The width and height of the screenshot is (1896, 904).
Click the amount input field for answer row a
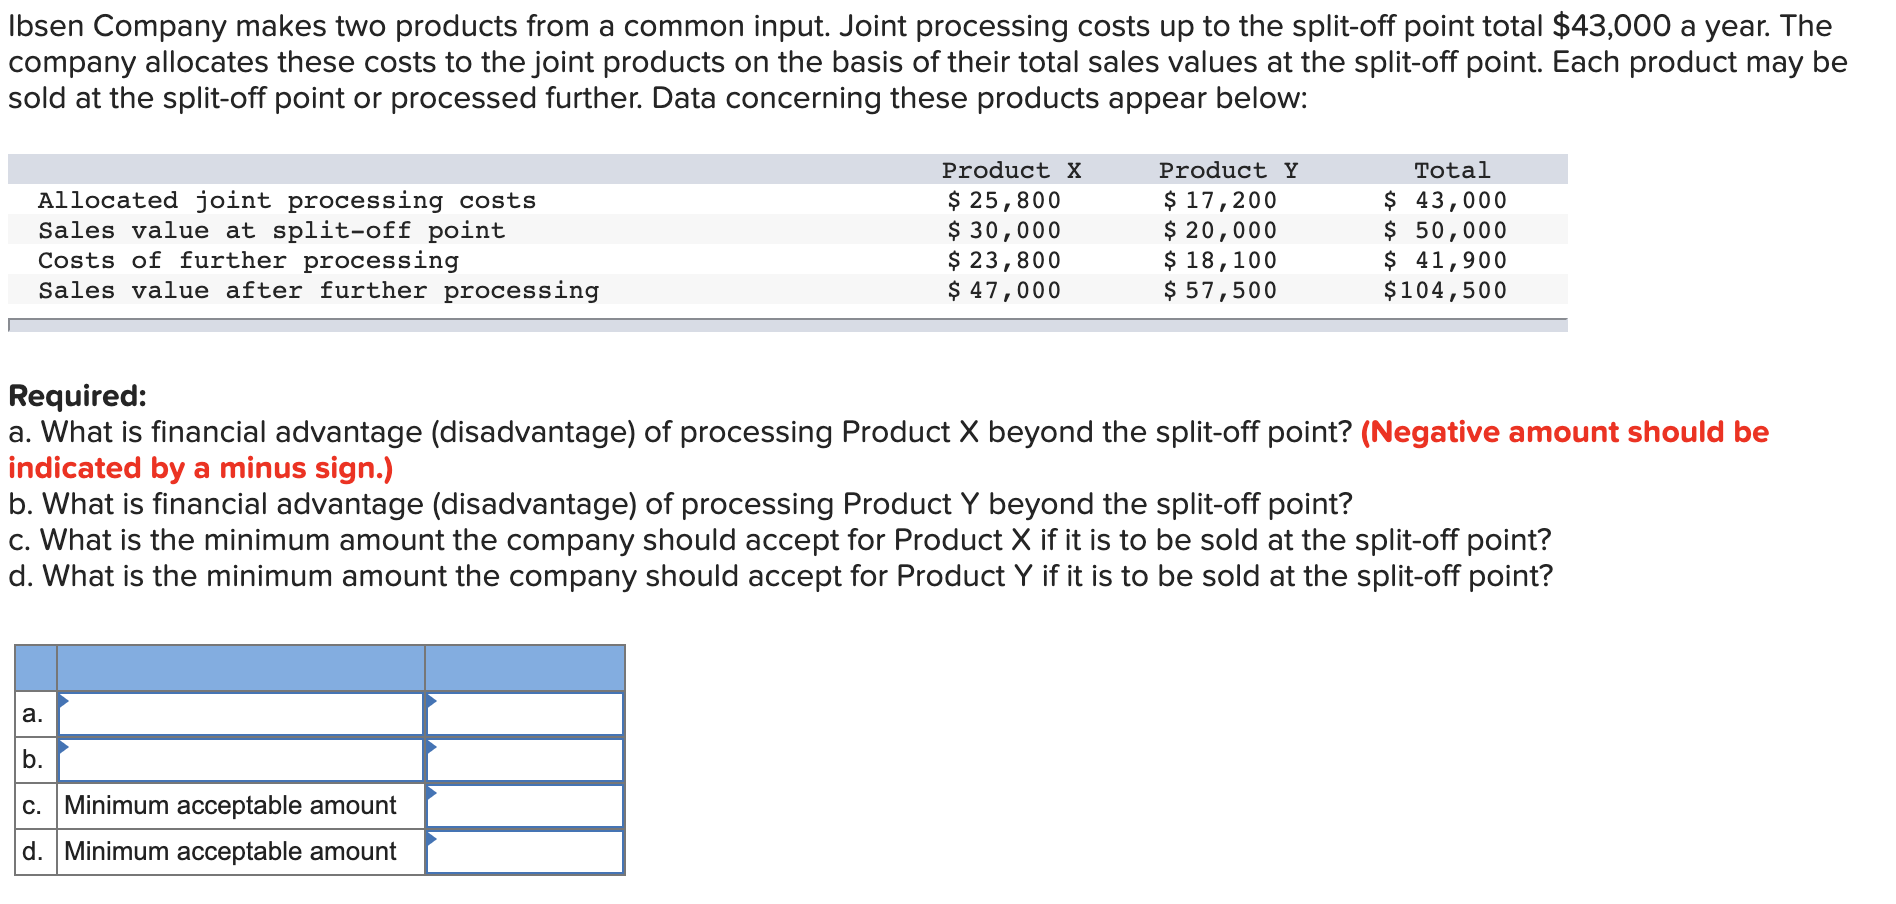point(525,715)
